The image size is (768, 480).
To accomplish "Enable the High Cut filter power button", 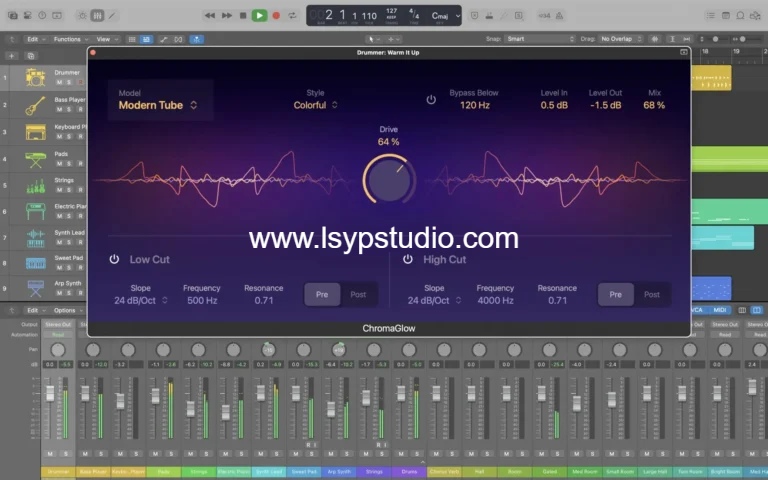I will coord(408,259).
